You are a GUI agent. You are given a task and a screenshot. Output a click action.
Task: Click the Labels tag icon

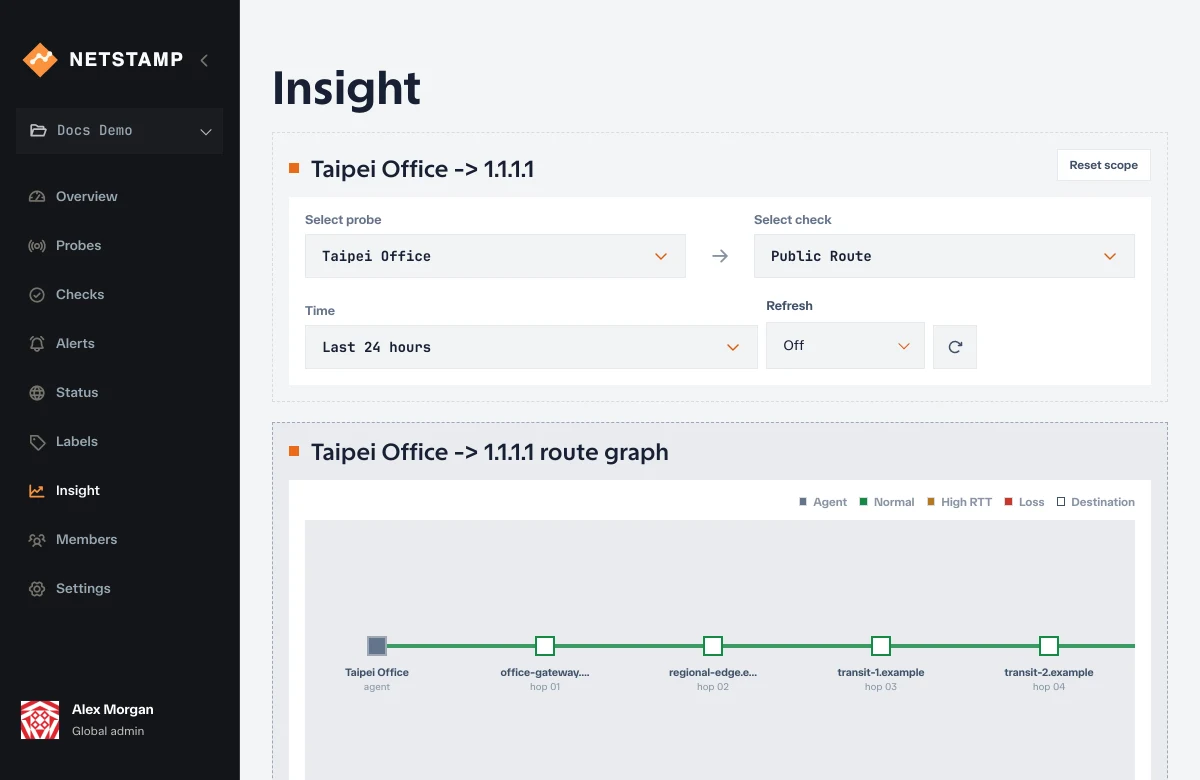[37, 442]
